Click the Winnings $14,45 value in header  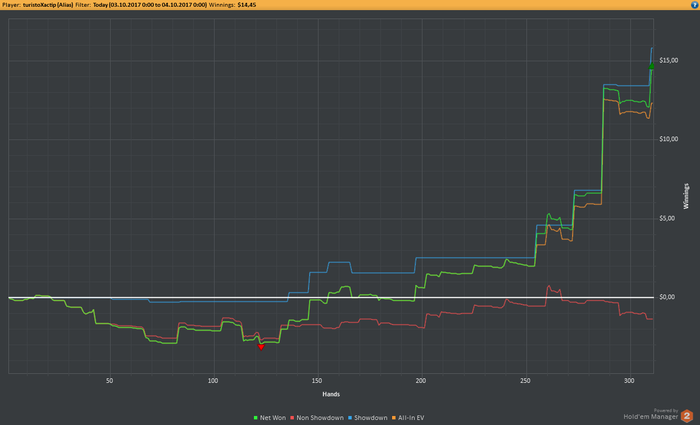pos(247,5)
